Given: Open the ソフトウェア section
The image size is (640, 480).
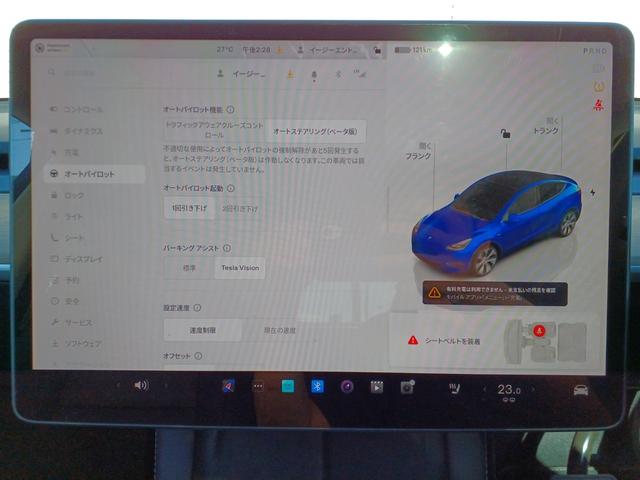Looking at the screenshot, I should click(x=76, y=344).
